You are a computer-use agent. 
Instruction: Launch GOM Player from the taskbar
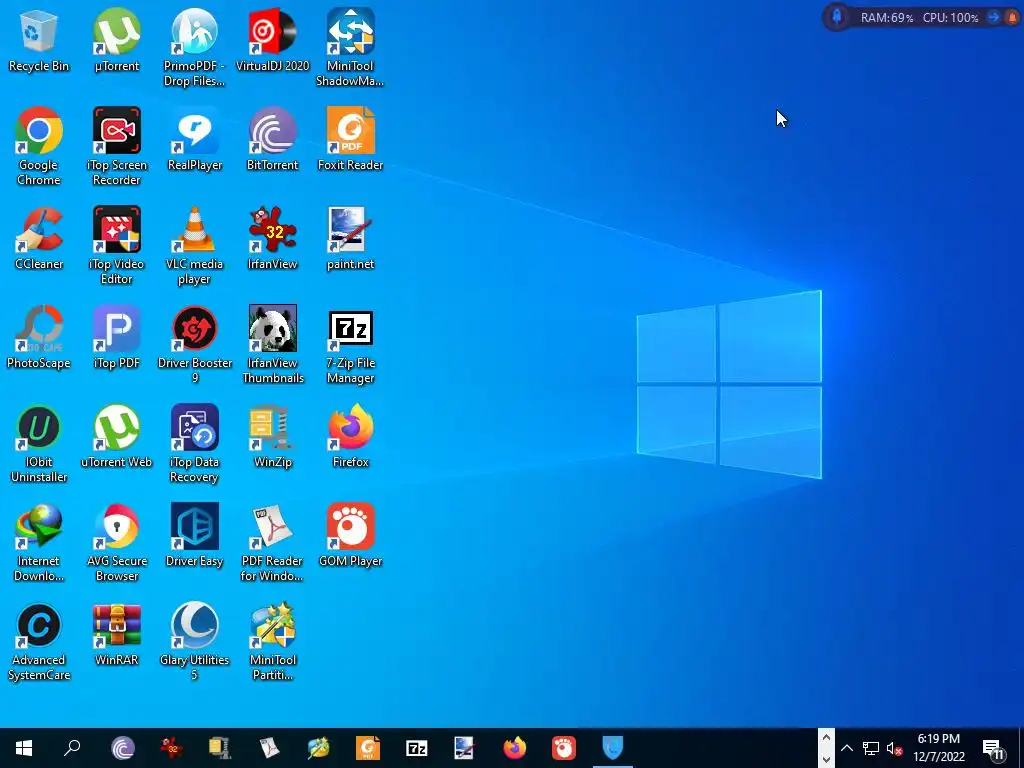pyautogui.click(x=564, y=748)
